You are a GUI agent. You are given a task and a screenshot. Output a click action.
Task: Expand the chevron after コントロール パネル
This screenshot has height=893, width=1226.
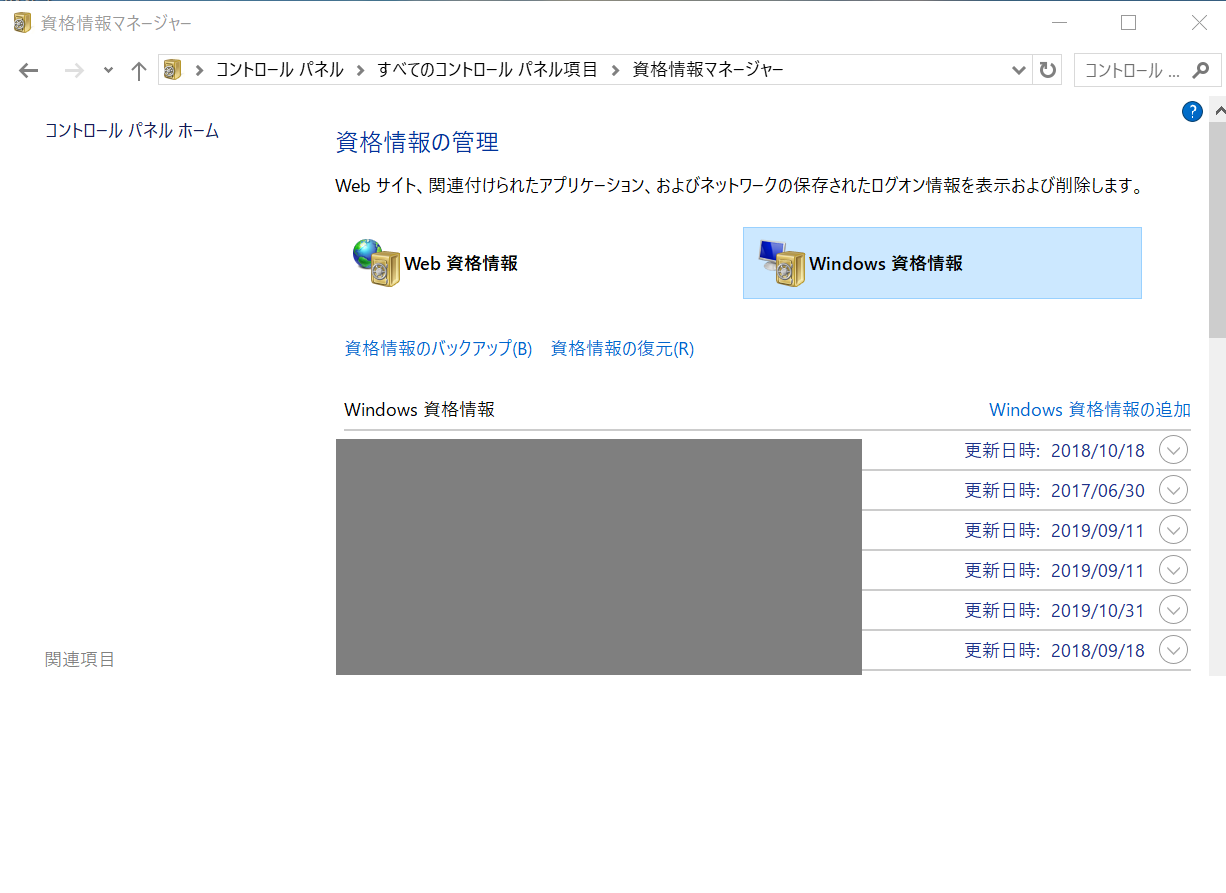tap(360, 70)
